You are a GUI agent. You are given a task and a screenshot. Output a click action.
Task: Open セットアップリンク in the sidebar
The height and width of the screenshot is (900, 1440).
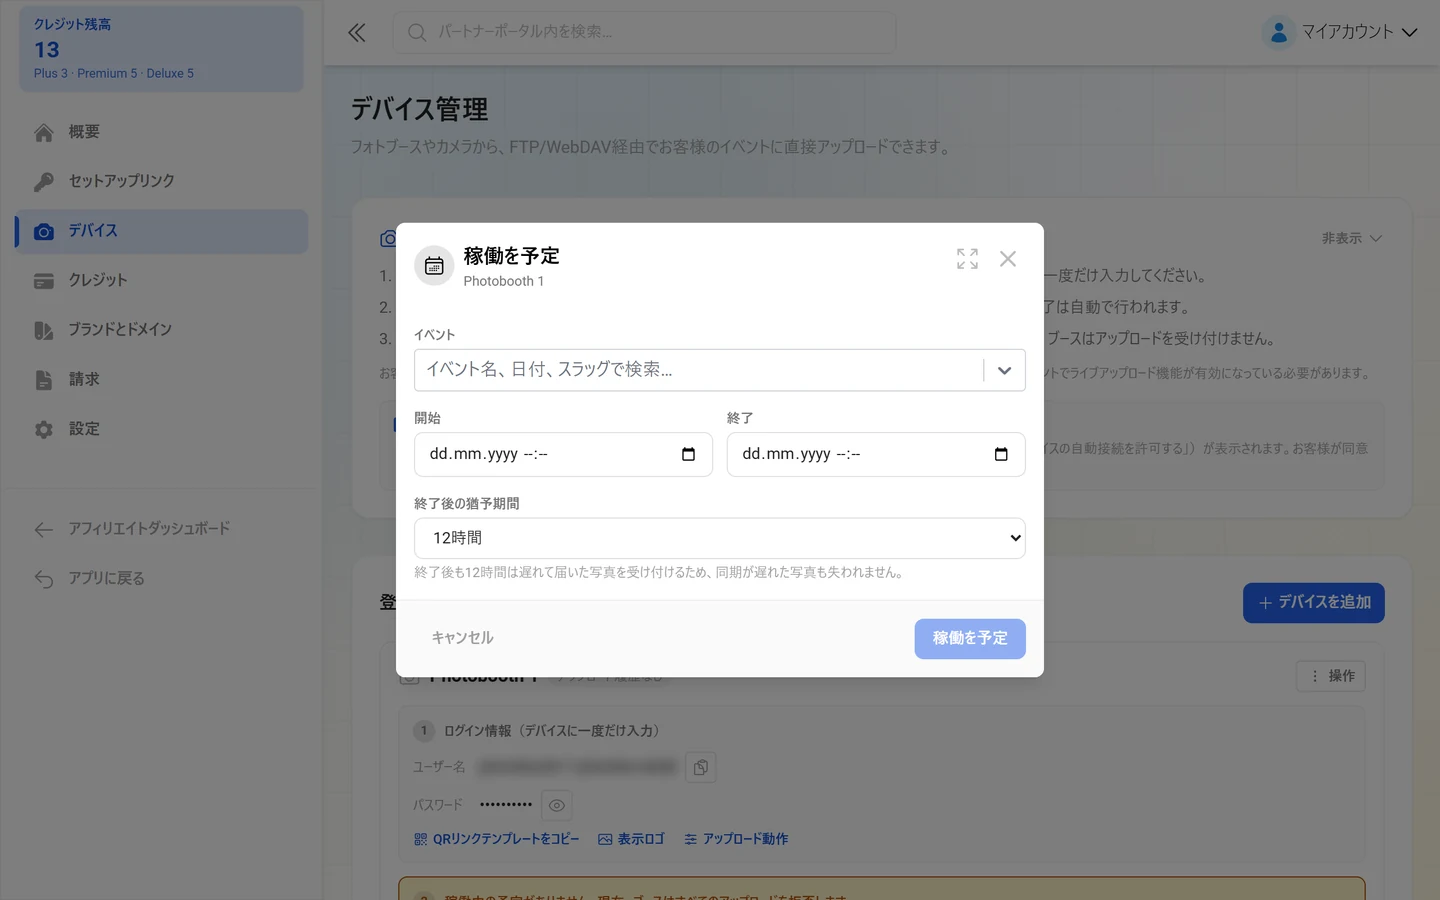click(161, 181)
